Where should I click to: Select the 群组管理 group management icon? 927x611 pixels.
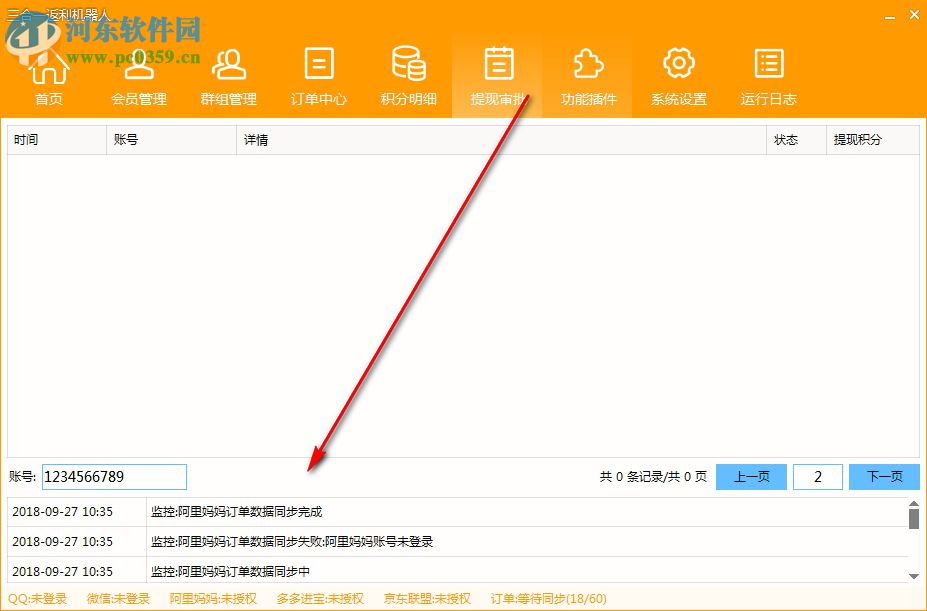click(227, 75)
